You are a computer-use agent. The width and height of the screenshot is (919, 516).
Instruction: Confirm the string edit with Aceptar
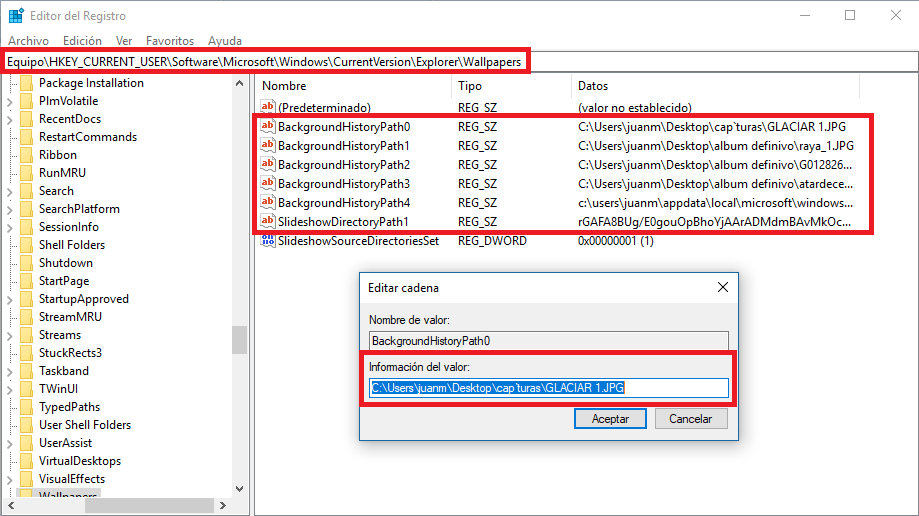pos(610,419)
